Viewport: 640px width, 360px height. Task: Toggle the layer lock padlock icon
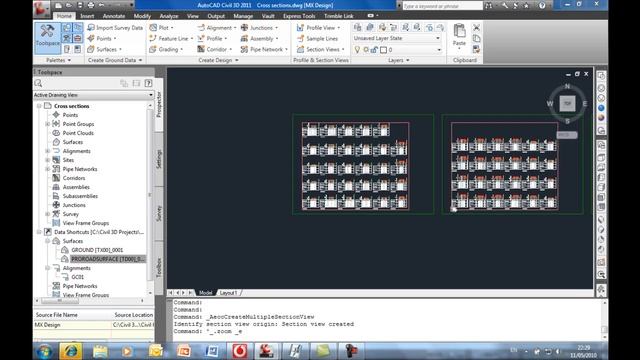click(374, 49)
